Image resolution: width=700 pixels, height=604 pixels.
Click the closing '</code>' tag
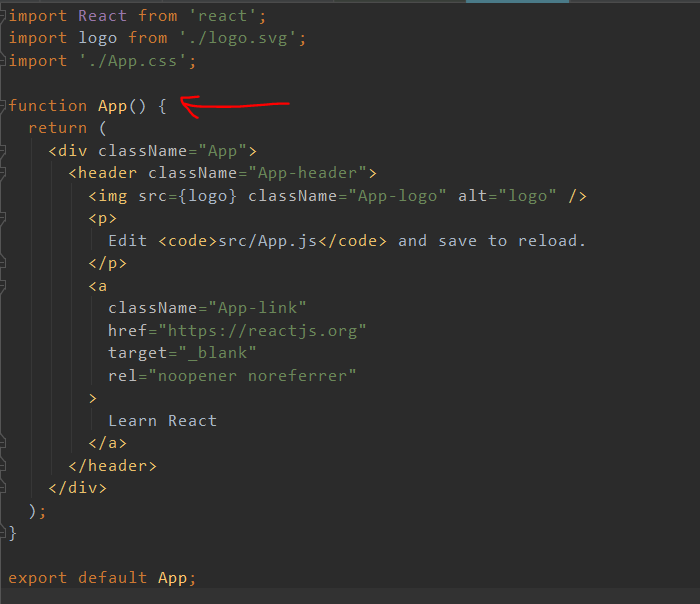[353, 241]
